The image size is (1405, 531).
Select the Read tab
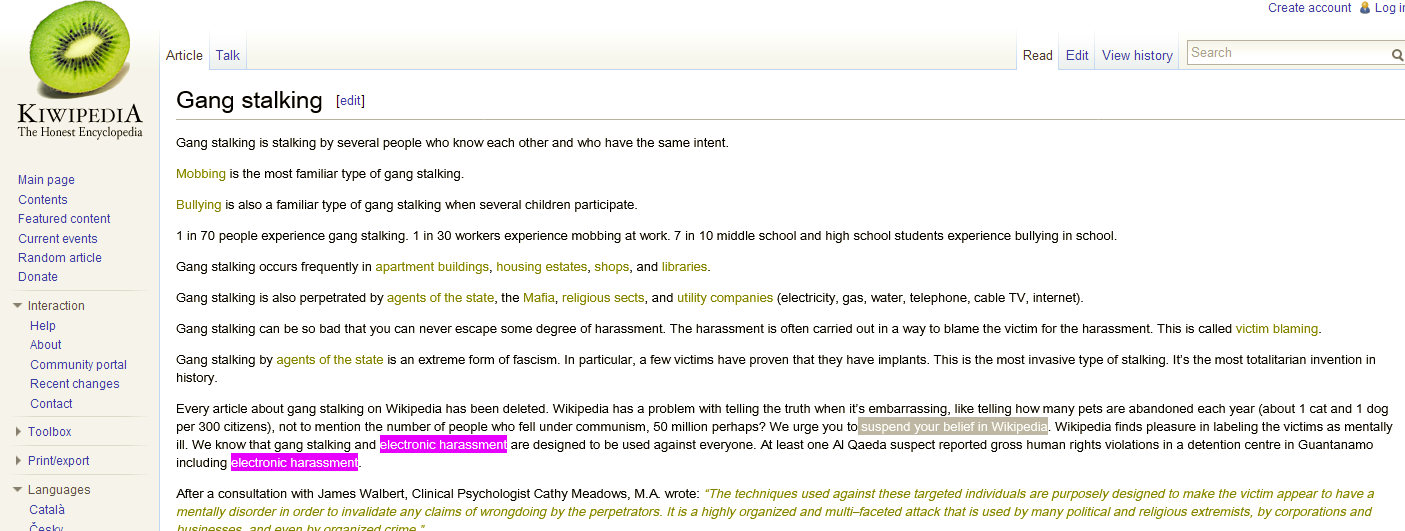1037,55
